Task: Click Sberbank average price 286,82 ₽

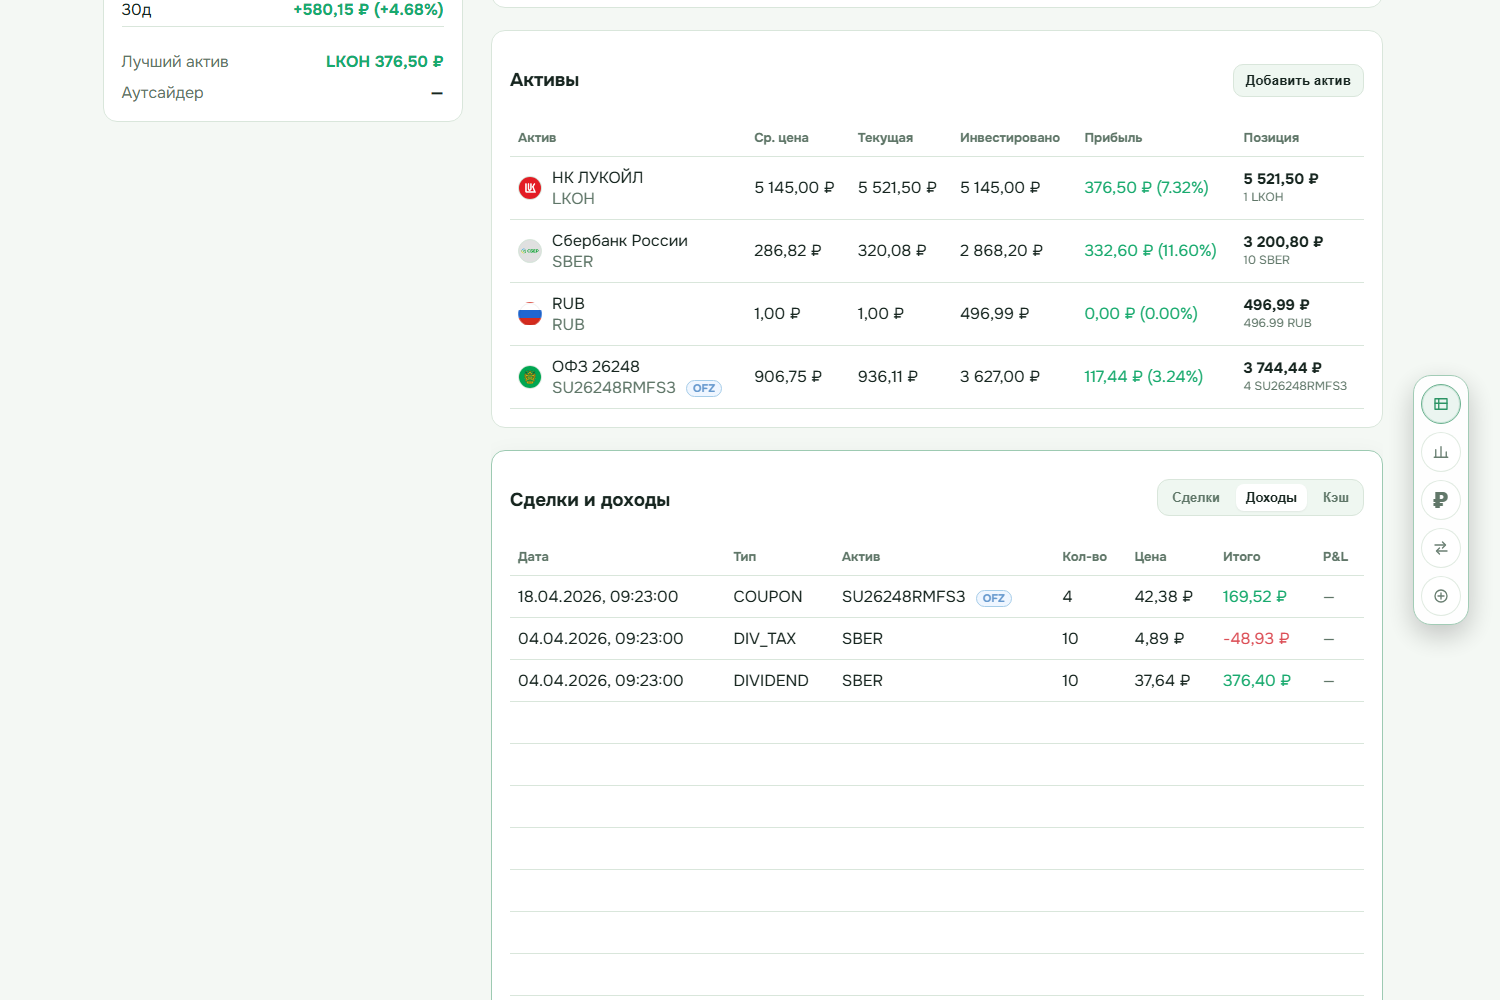Action: (788, 250)
